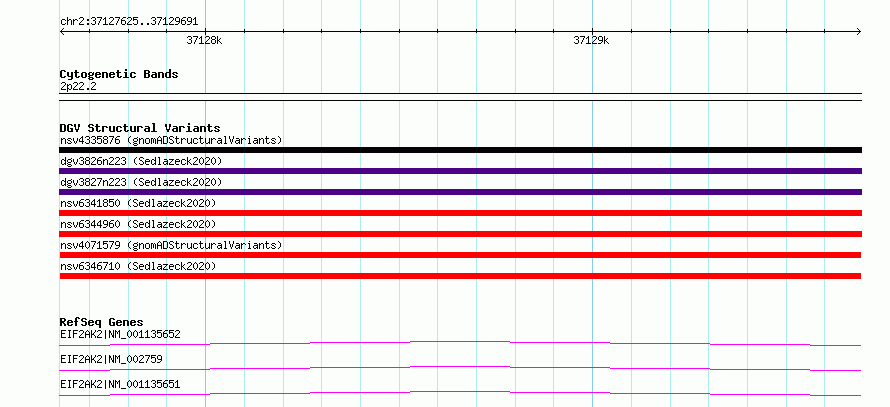Click the purple bar under dgv3827n223
Image resolution: width=890 pixels, height=407 pixels.
tap(460, 192)
